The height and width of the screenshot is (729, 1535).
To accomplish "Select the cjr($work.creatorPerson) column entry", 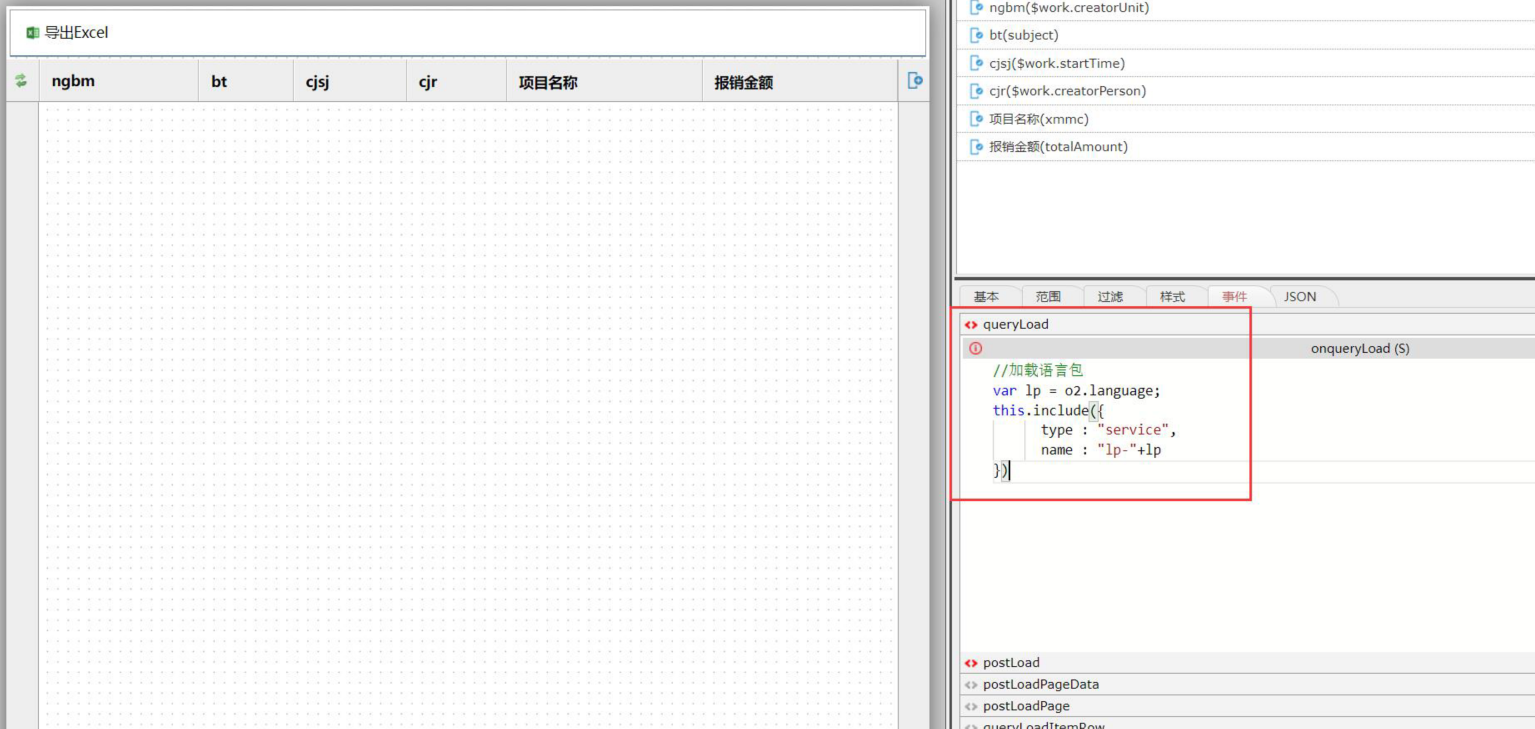I will coord(1248,91).
